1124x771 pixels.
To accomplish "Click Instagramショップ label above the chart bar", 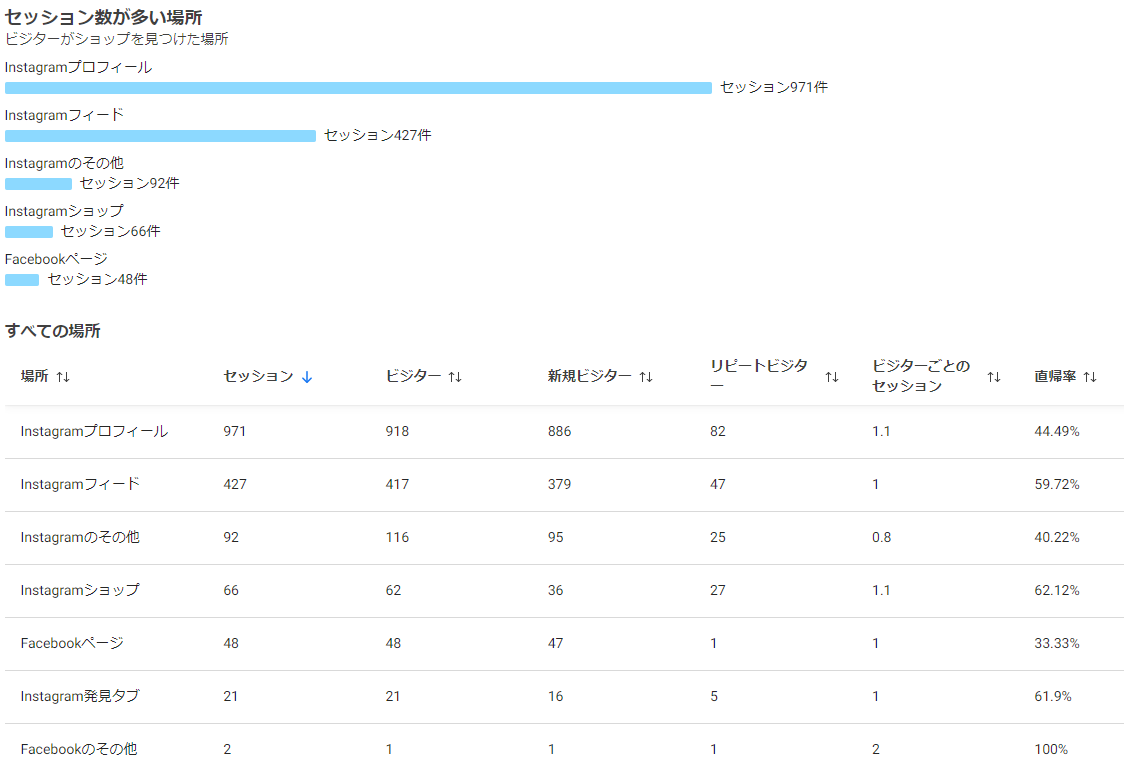I will (65, 211).
